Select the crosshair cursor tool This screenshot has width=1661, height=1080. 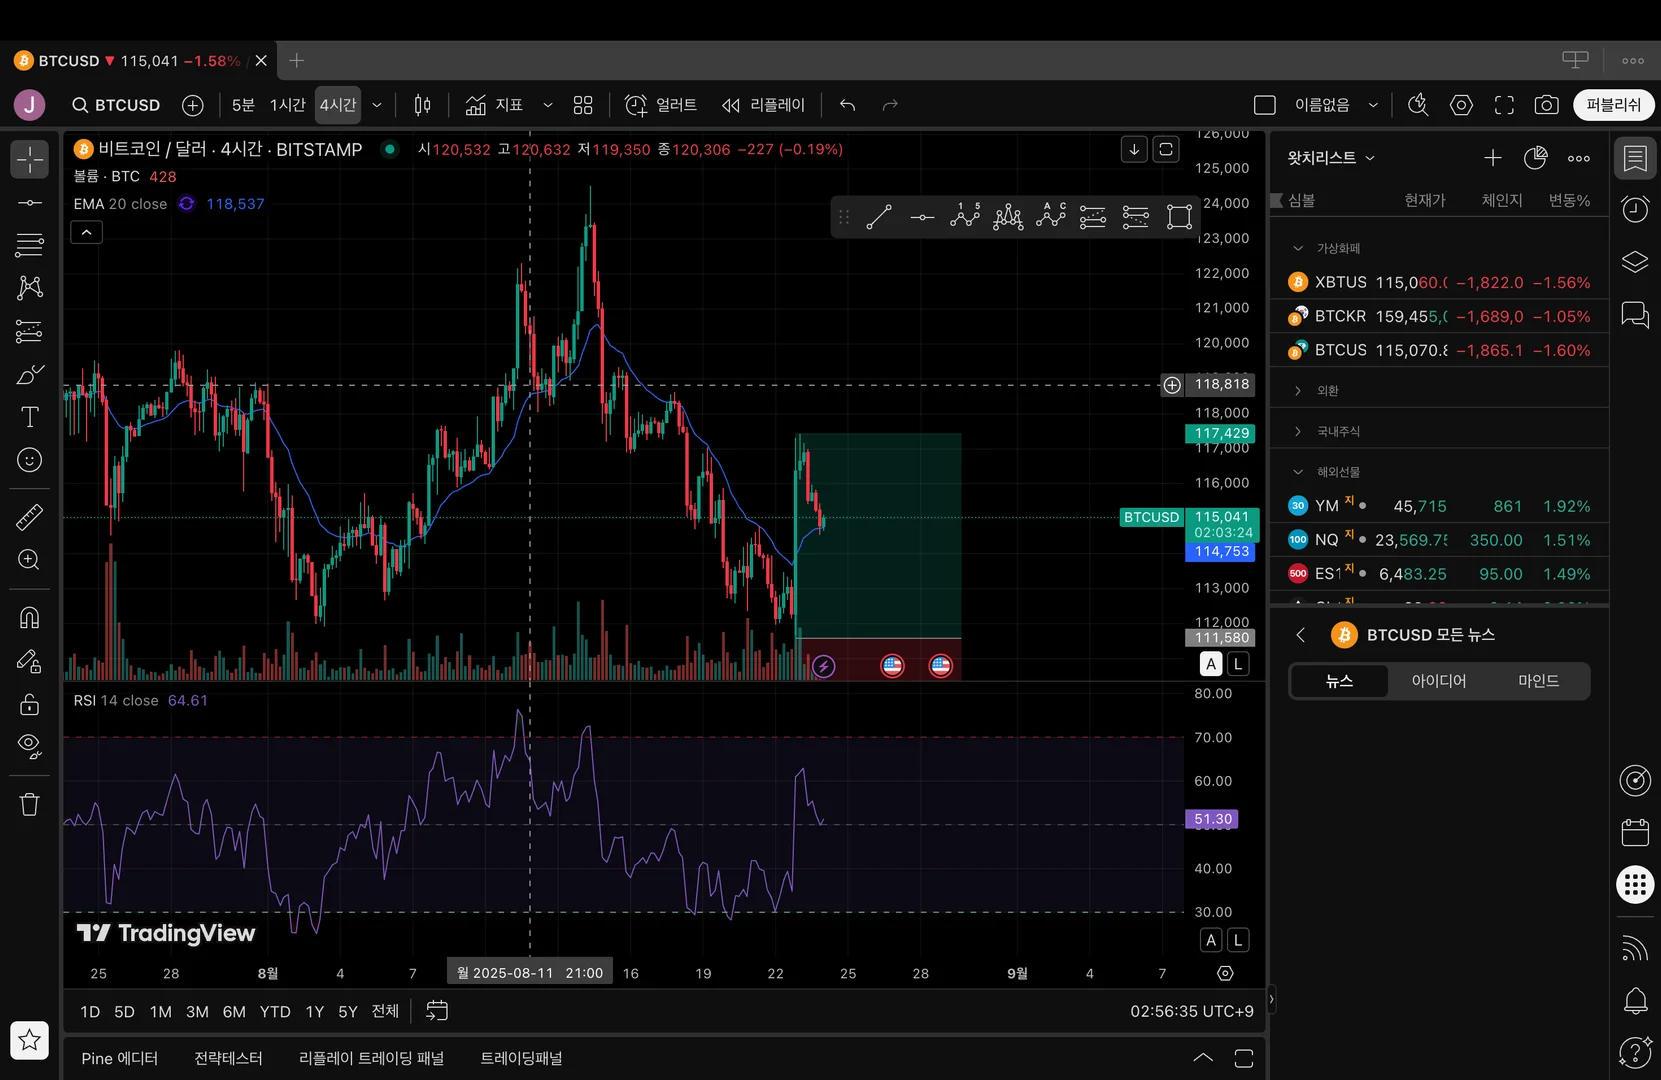(30, 159)
